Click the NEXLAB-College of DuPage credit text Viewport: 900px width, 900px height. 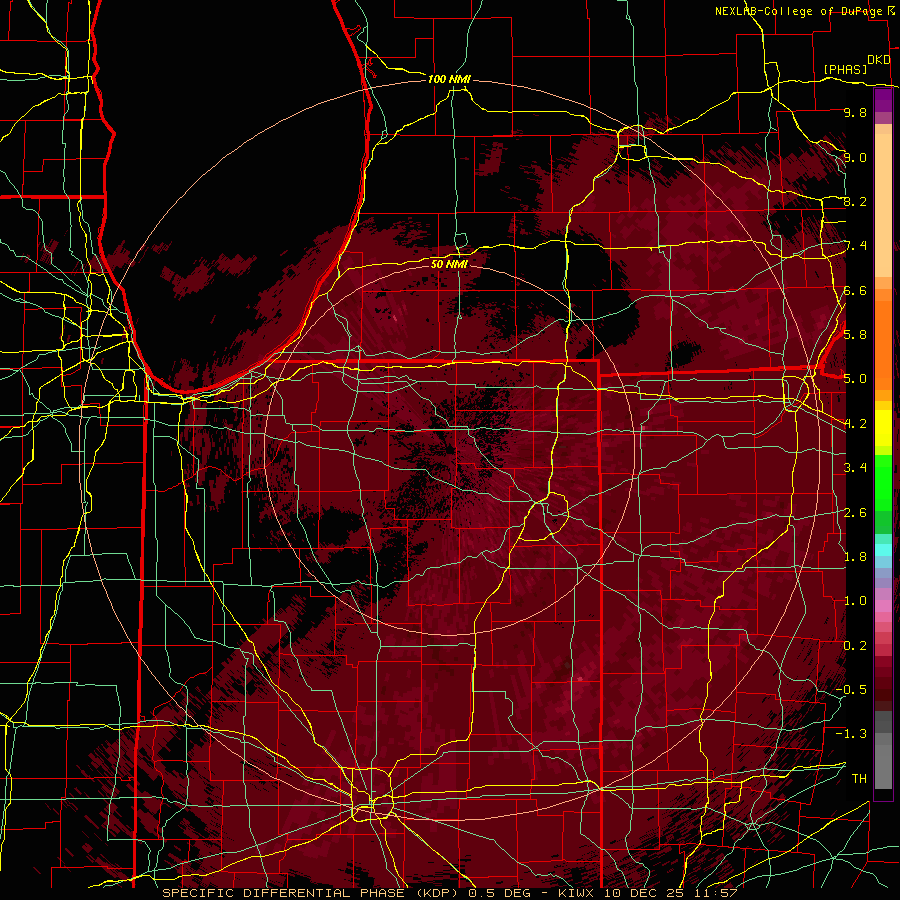[799, 11]
